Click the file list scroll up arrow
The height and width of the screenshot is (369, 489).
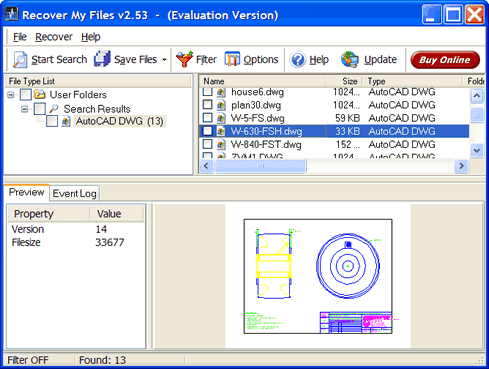tap(477, 96)
